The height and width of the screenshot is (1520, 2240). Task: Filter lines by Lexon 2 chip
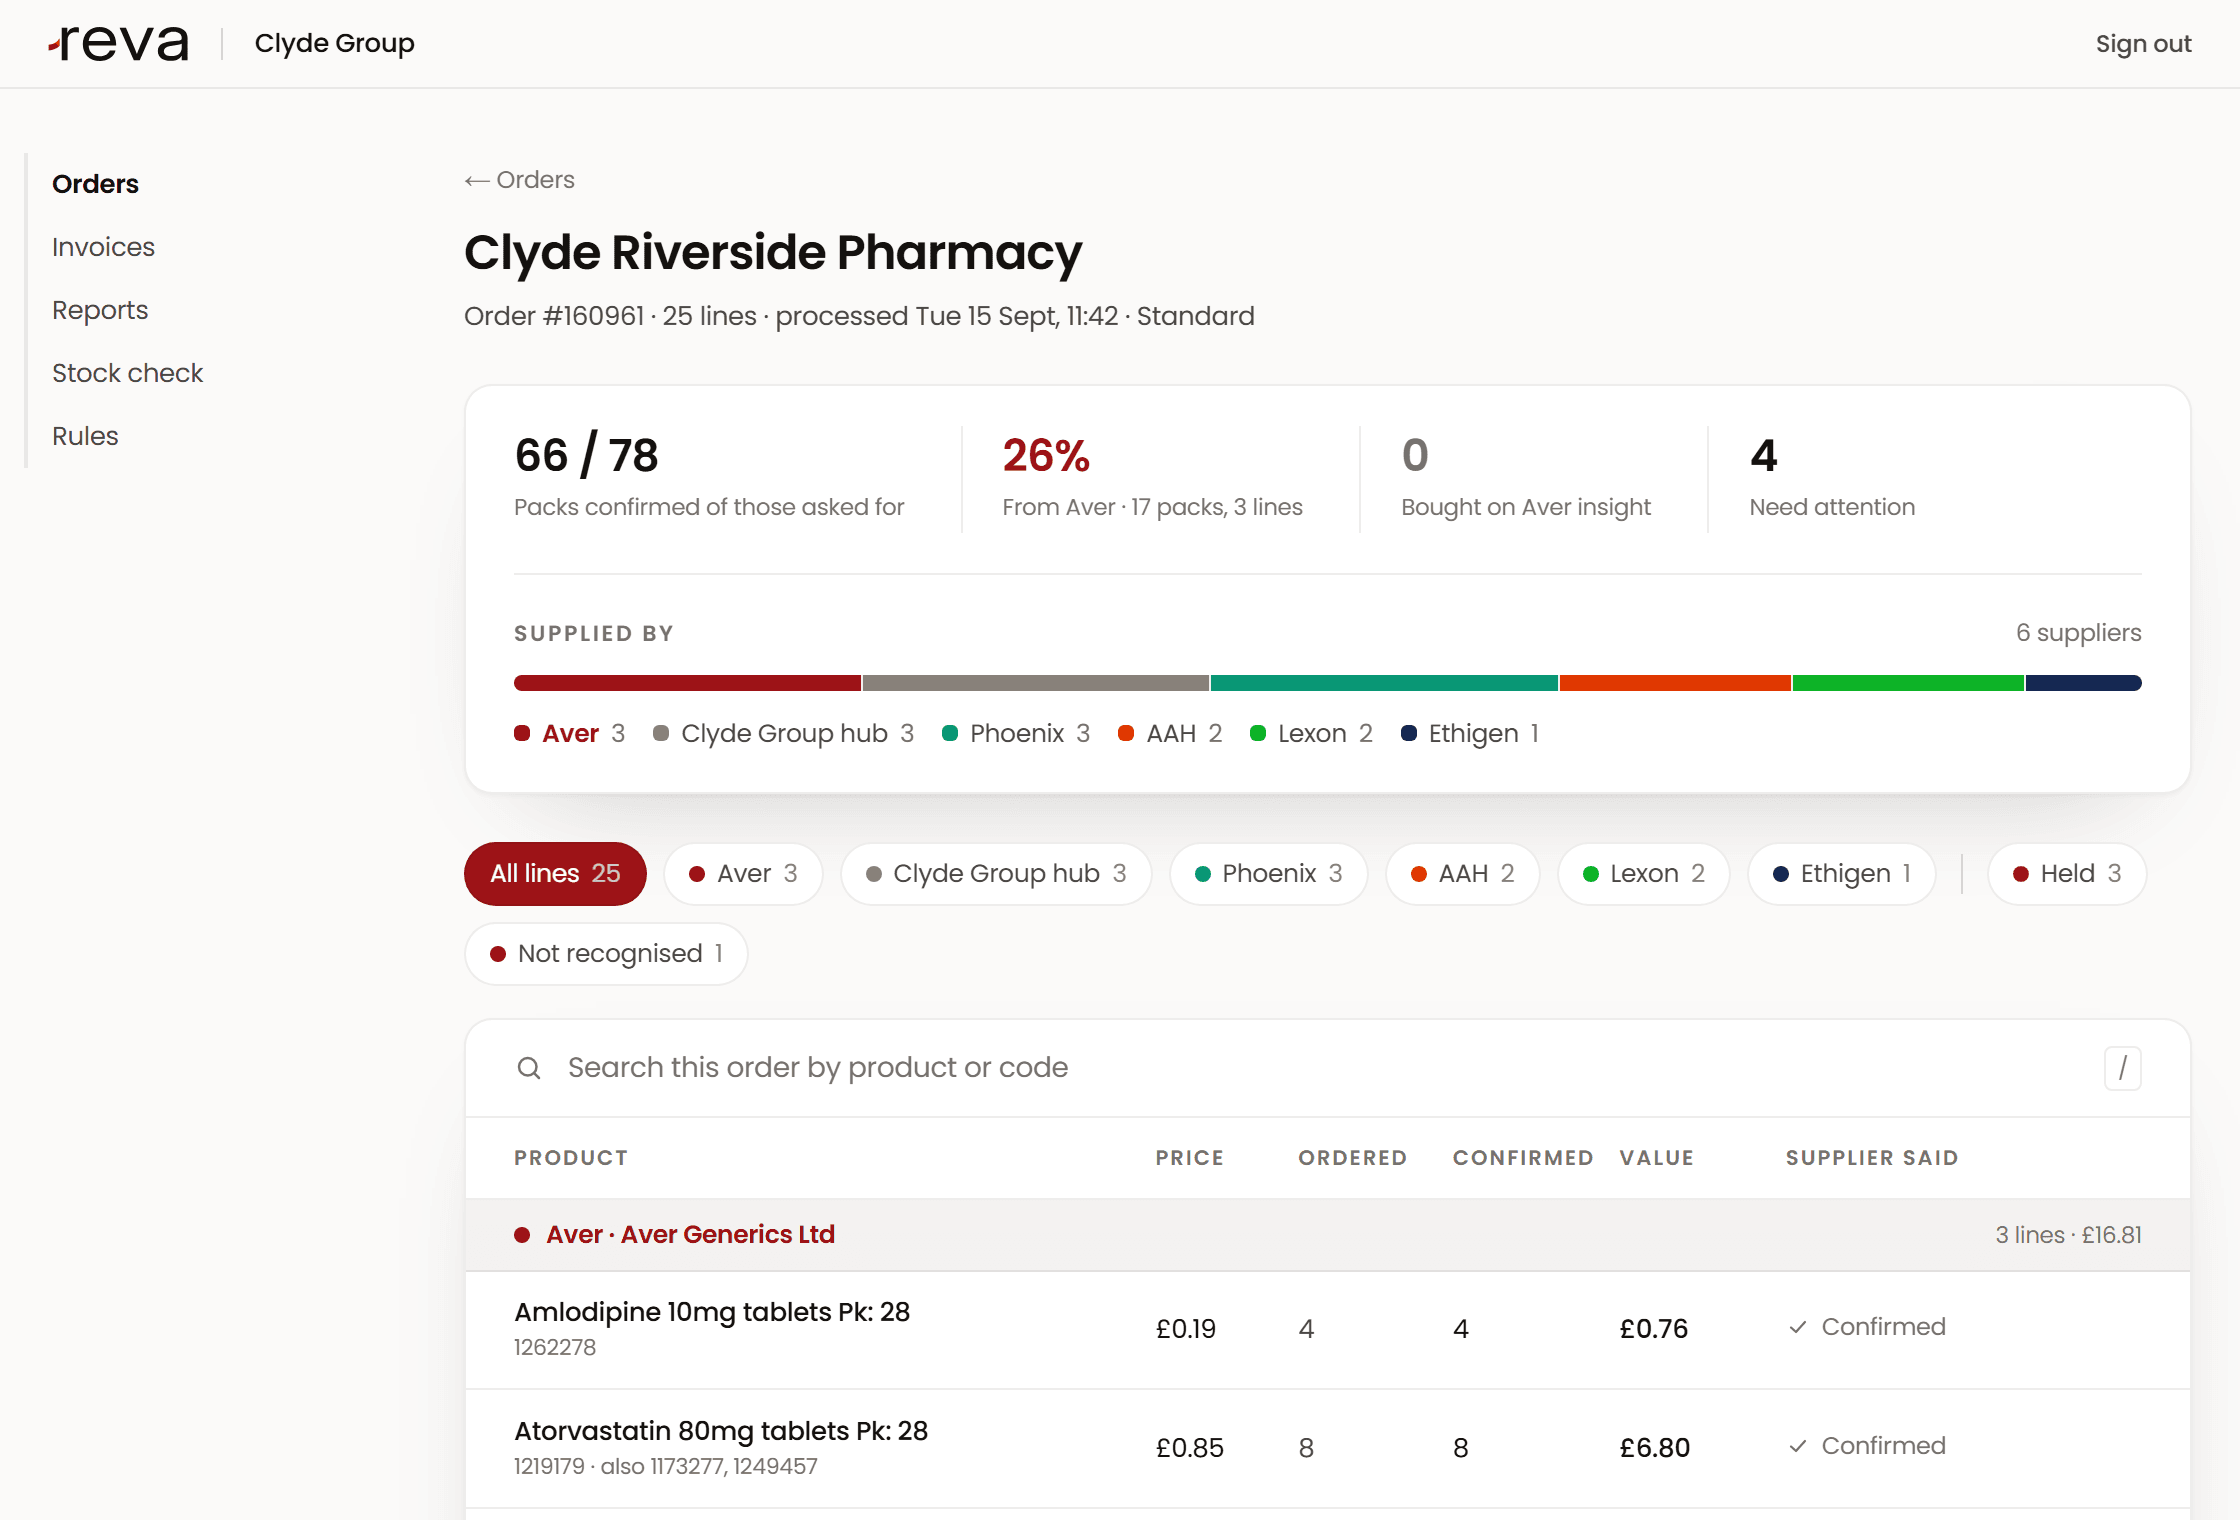tap(1644, 874)
